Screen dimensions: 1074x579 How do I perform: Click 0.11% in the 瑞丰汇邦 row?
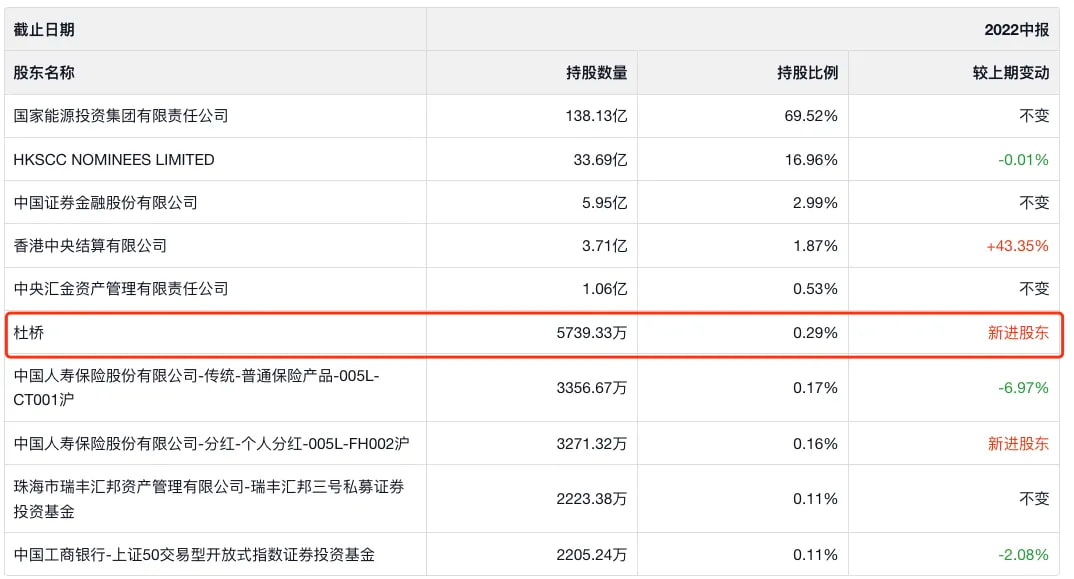coord(815,499)
